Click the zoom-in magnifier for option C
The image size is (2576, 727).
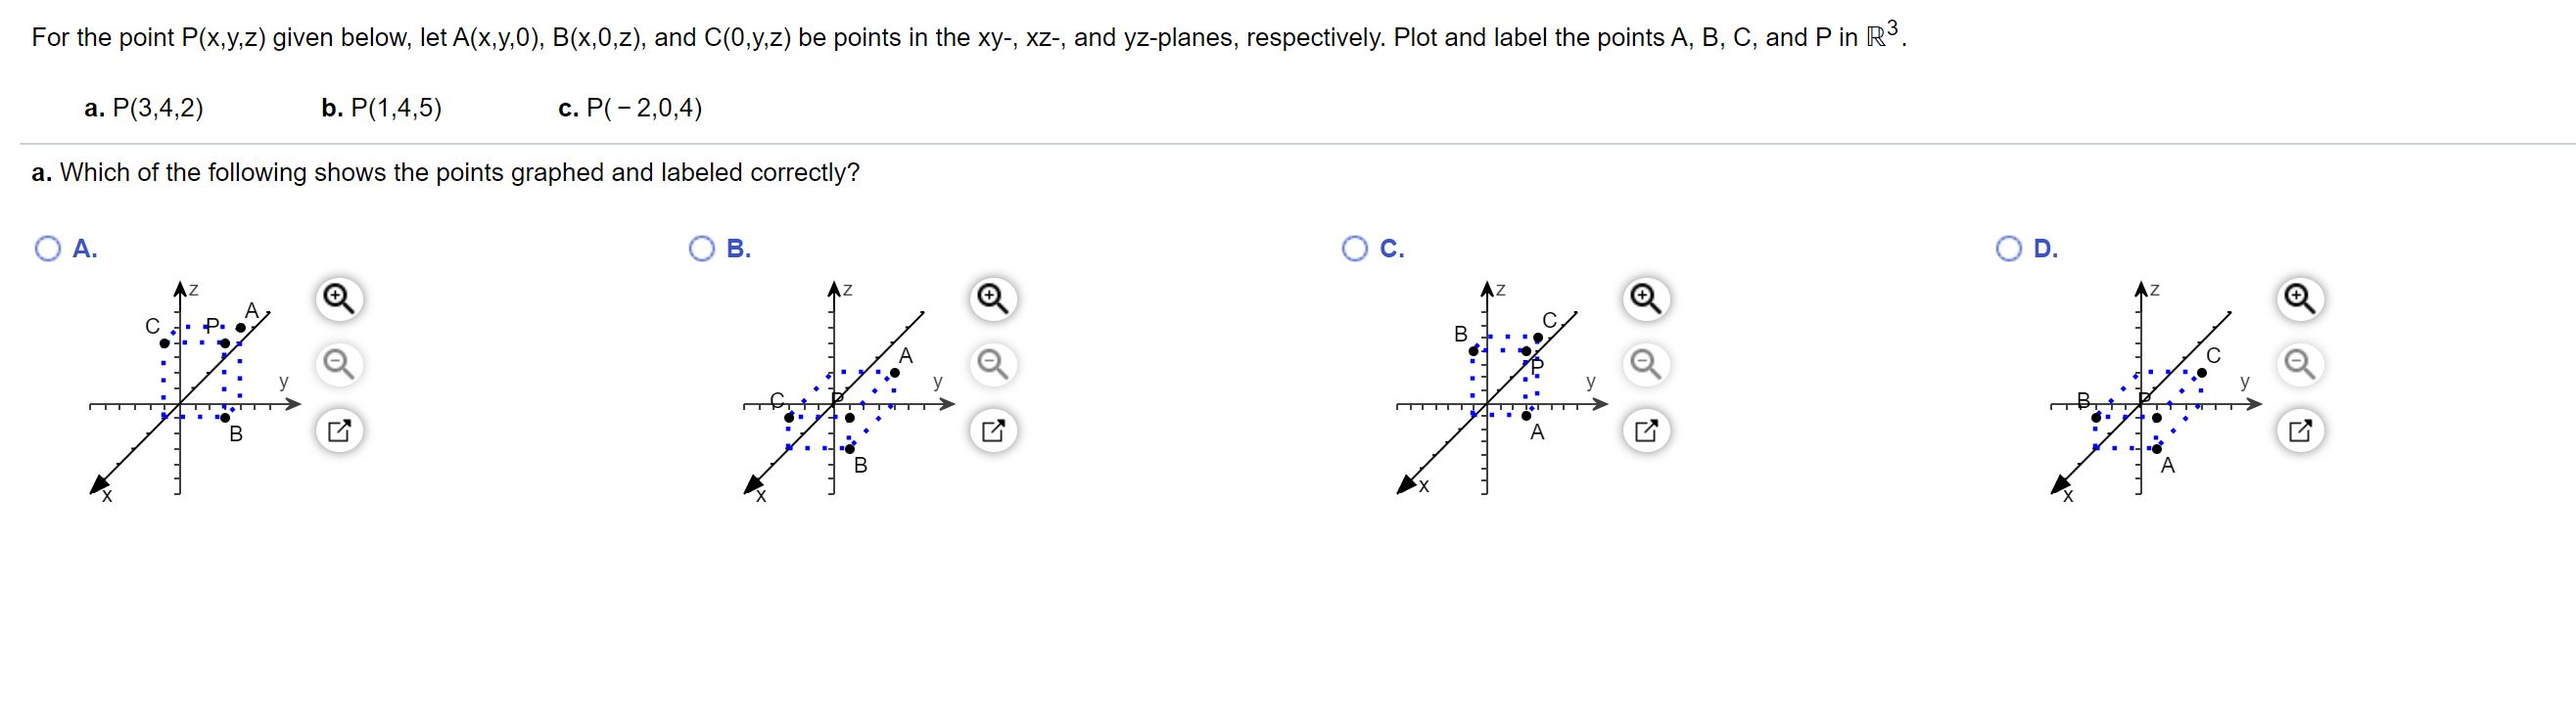coord(1646,297)
